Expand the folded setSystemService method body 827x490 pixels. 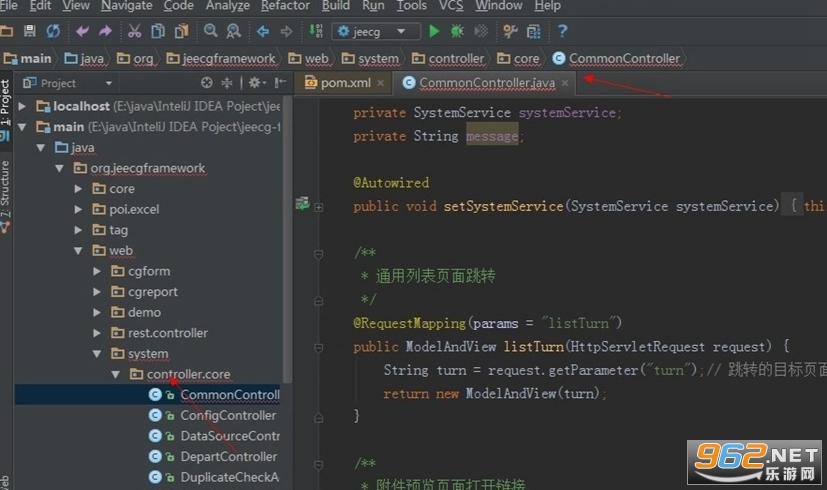tap(319, 207)
